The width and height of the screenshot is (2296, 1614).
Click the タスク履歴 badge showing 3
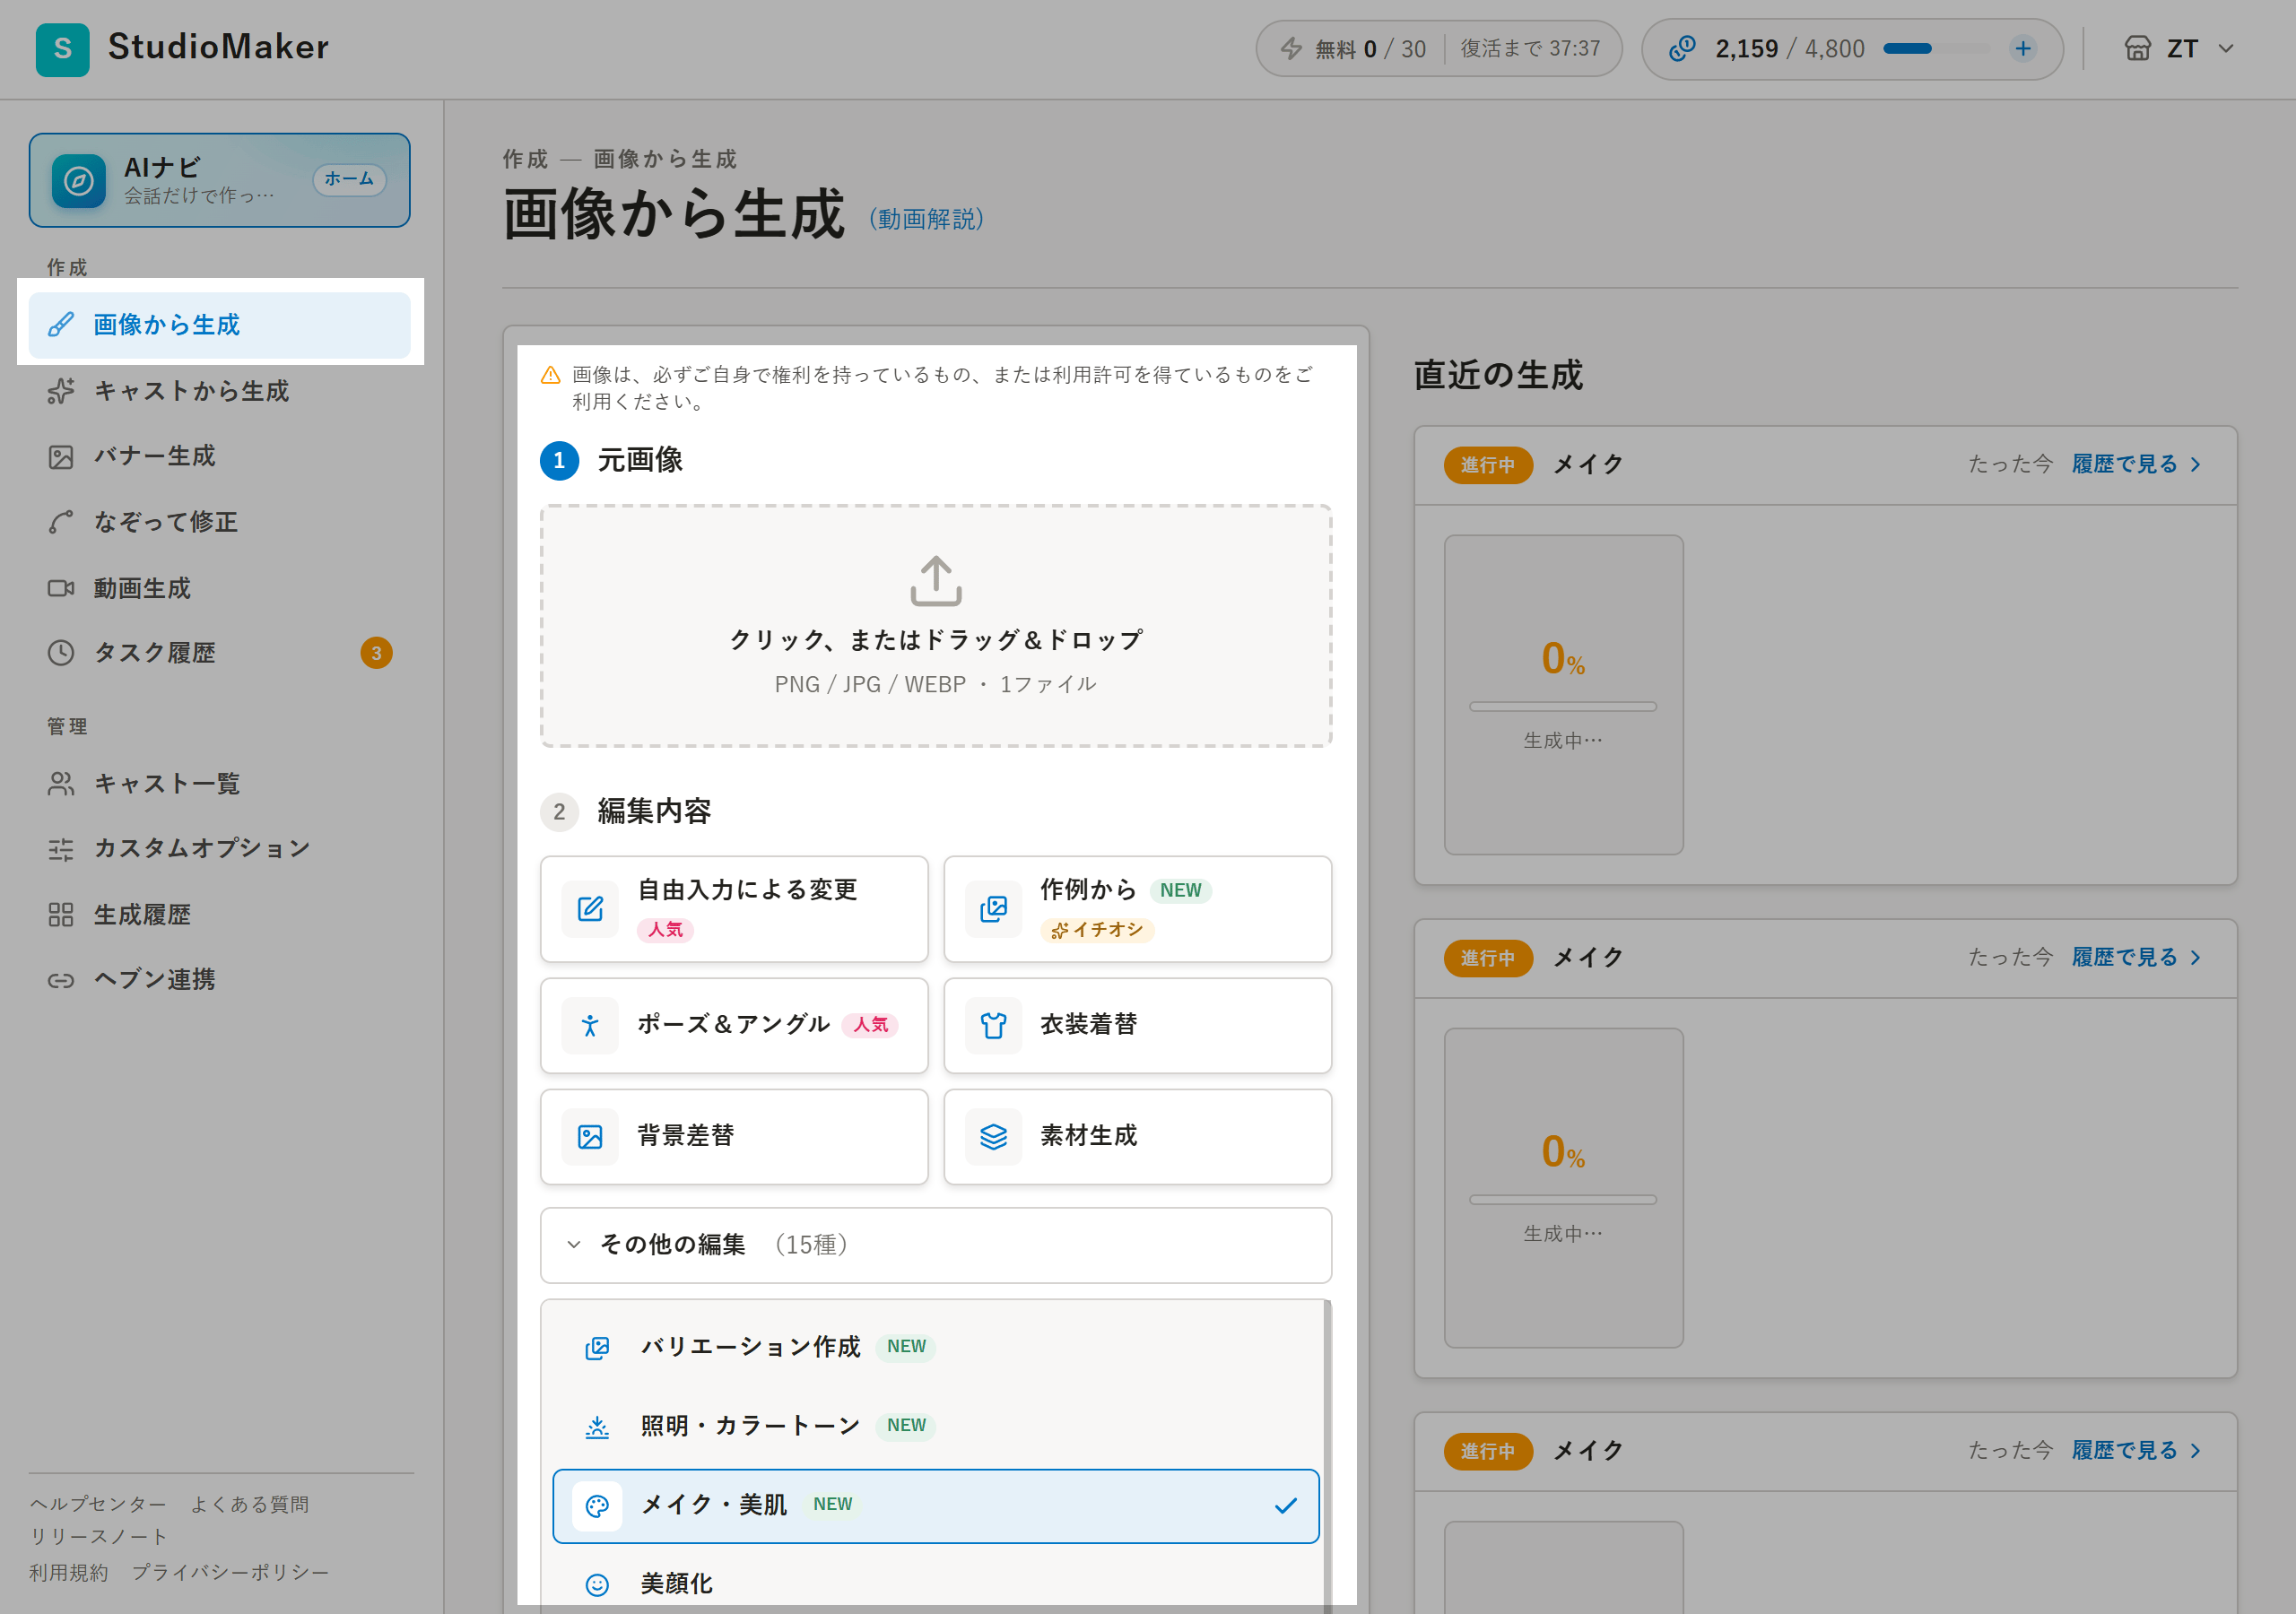pyautogui.click(x=376, y=653)
